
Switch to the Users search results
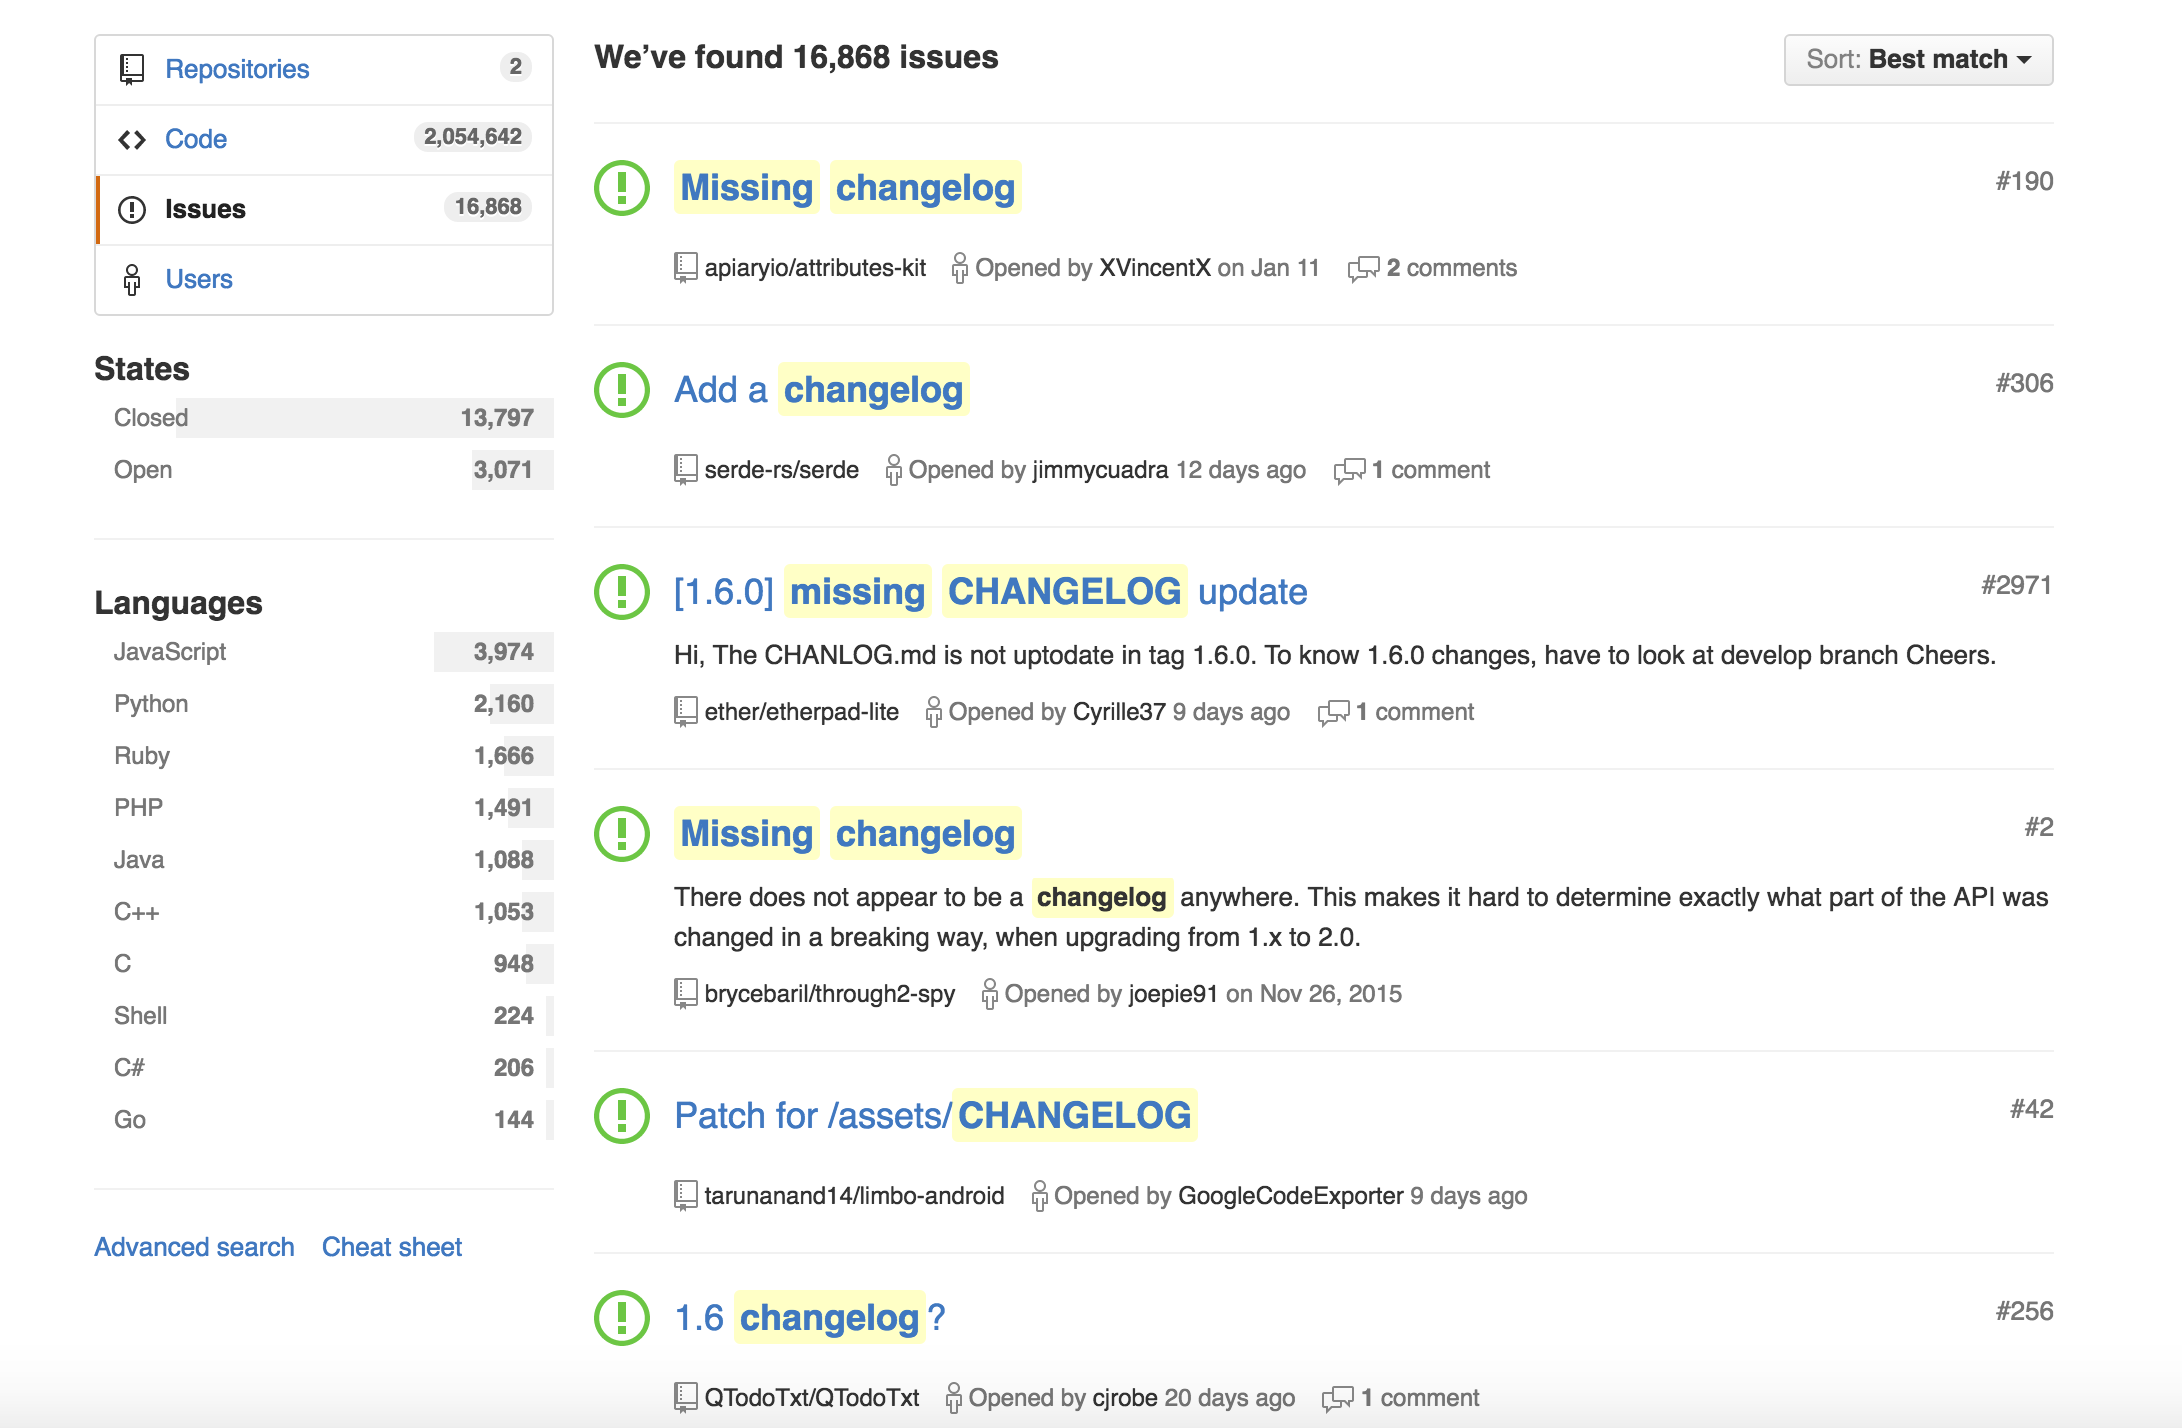click(x=324, y=280)
